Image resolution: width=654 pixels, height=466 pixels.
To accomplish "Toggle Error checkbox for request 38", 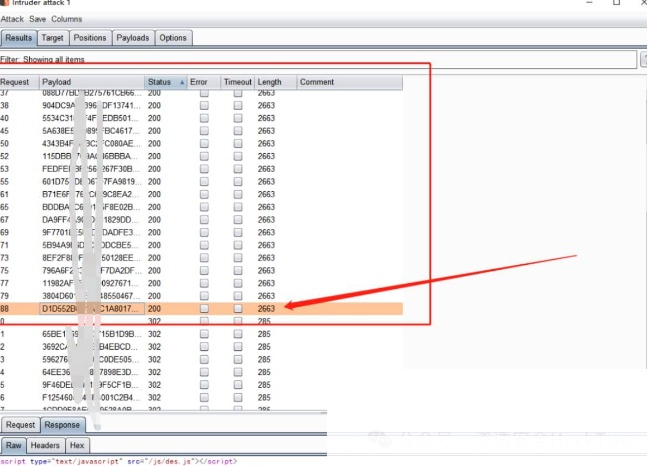I will click(204, 106).
